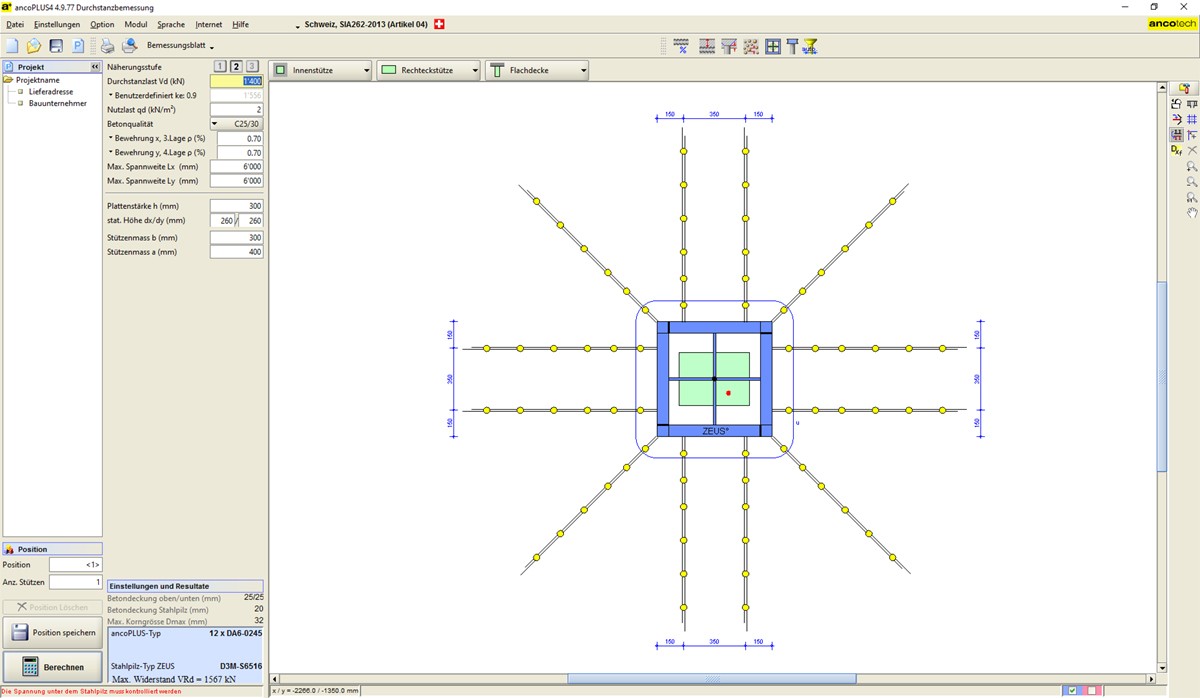Select the hand pan tool
1200x698 pixels.
1191,213
